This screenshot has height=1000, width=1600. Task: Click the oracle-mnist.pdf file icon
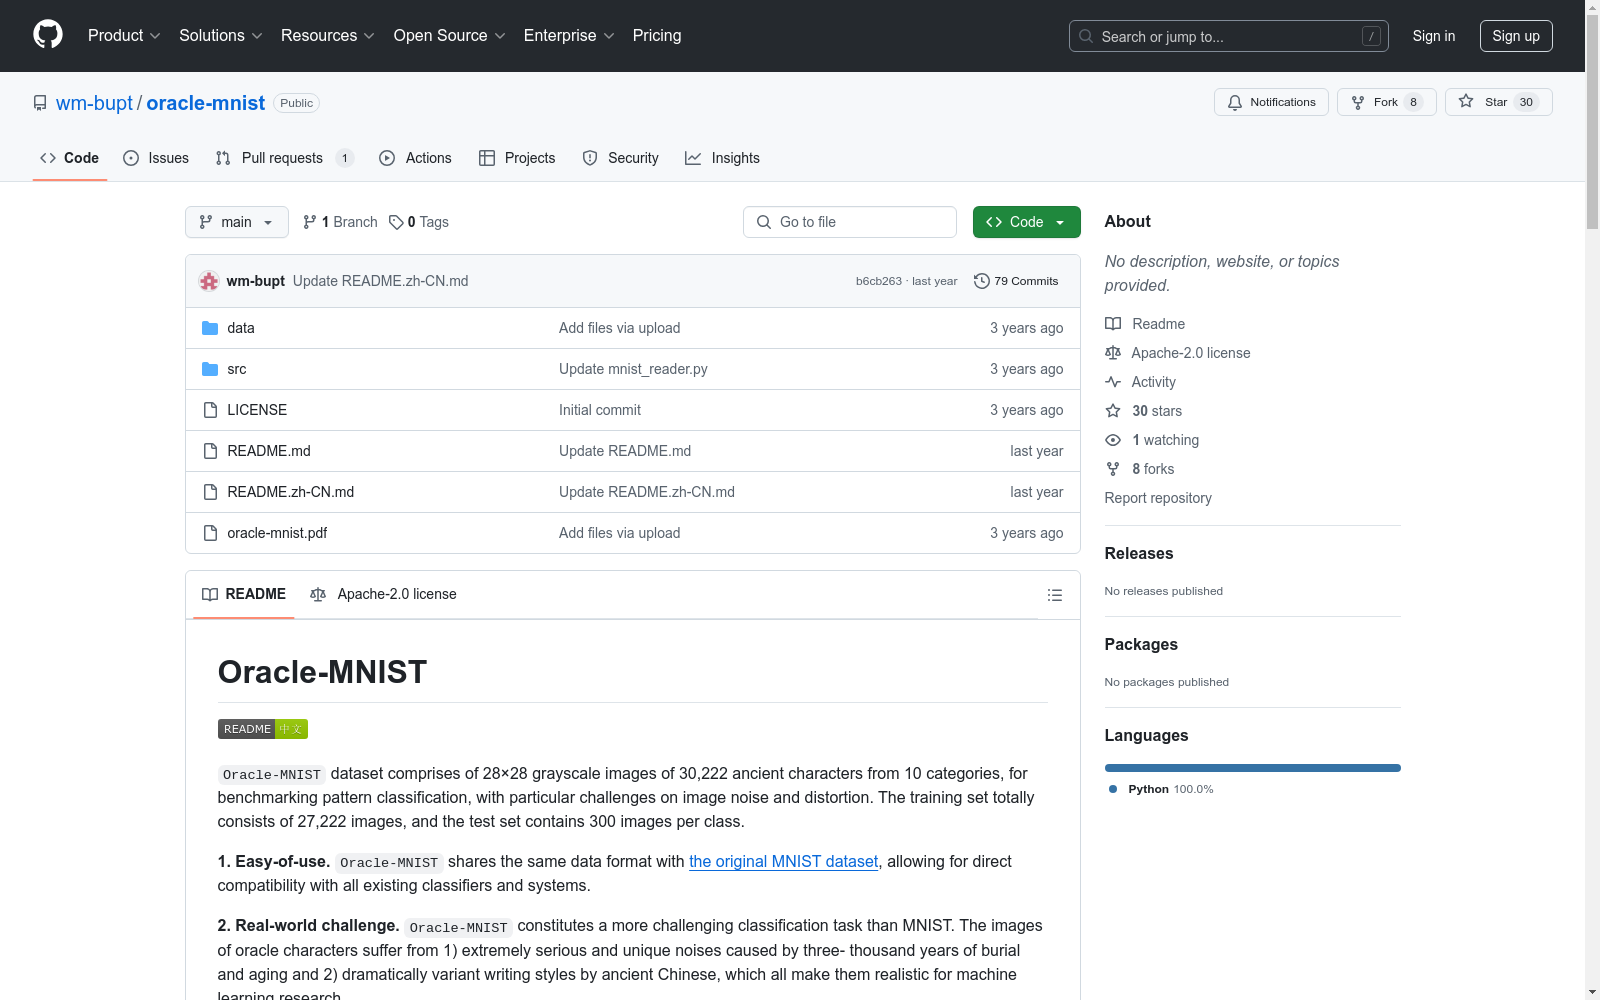pyautogui.click(x=210, y=533)
